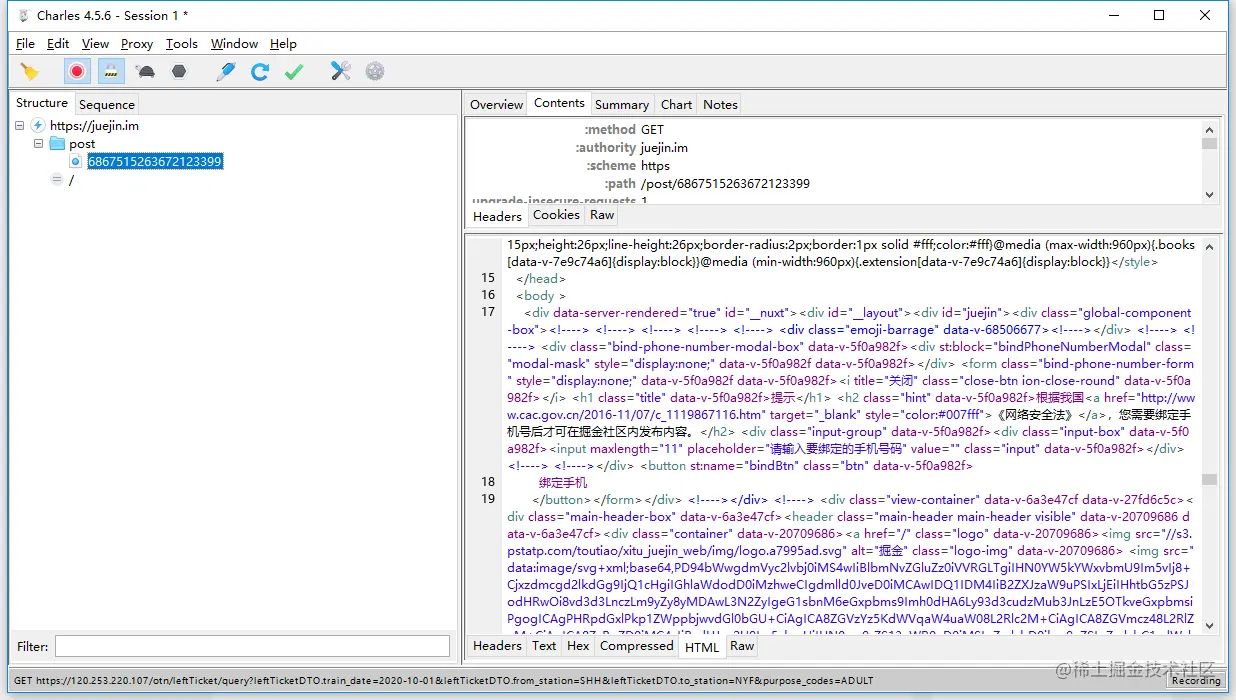Open the Chart tab
Image resolution: width=1236 pixels, height=700 pixels.
(677, 104)
